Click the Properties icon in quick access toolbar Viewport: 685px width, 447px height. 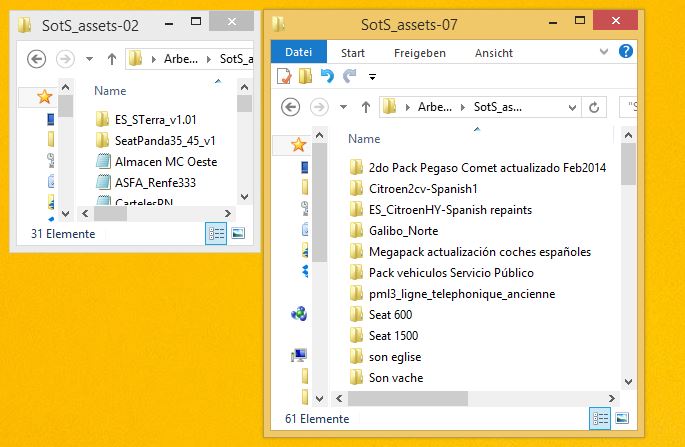tap(285, 76)
